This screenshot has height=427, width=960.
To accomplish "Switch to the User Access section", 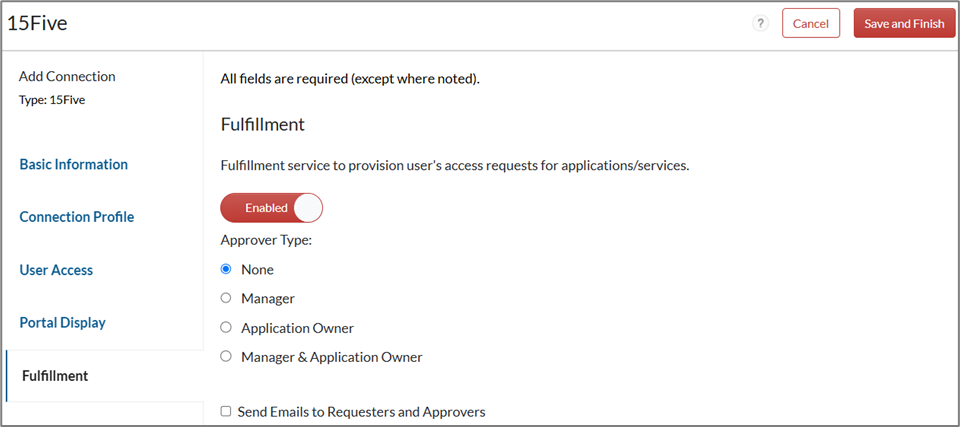I will point(56,270).
